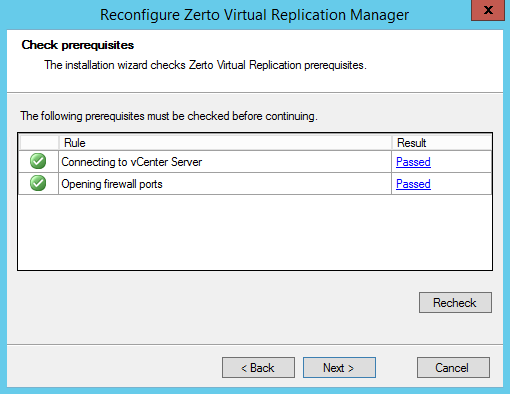Click the Reconfigure Zerto Virtual Replication Manager title
Image resolution: width=510 pixels, height=394 pixels.
(254, 15)
